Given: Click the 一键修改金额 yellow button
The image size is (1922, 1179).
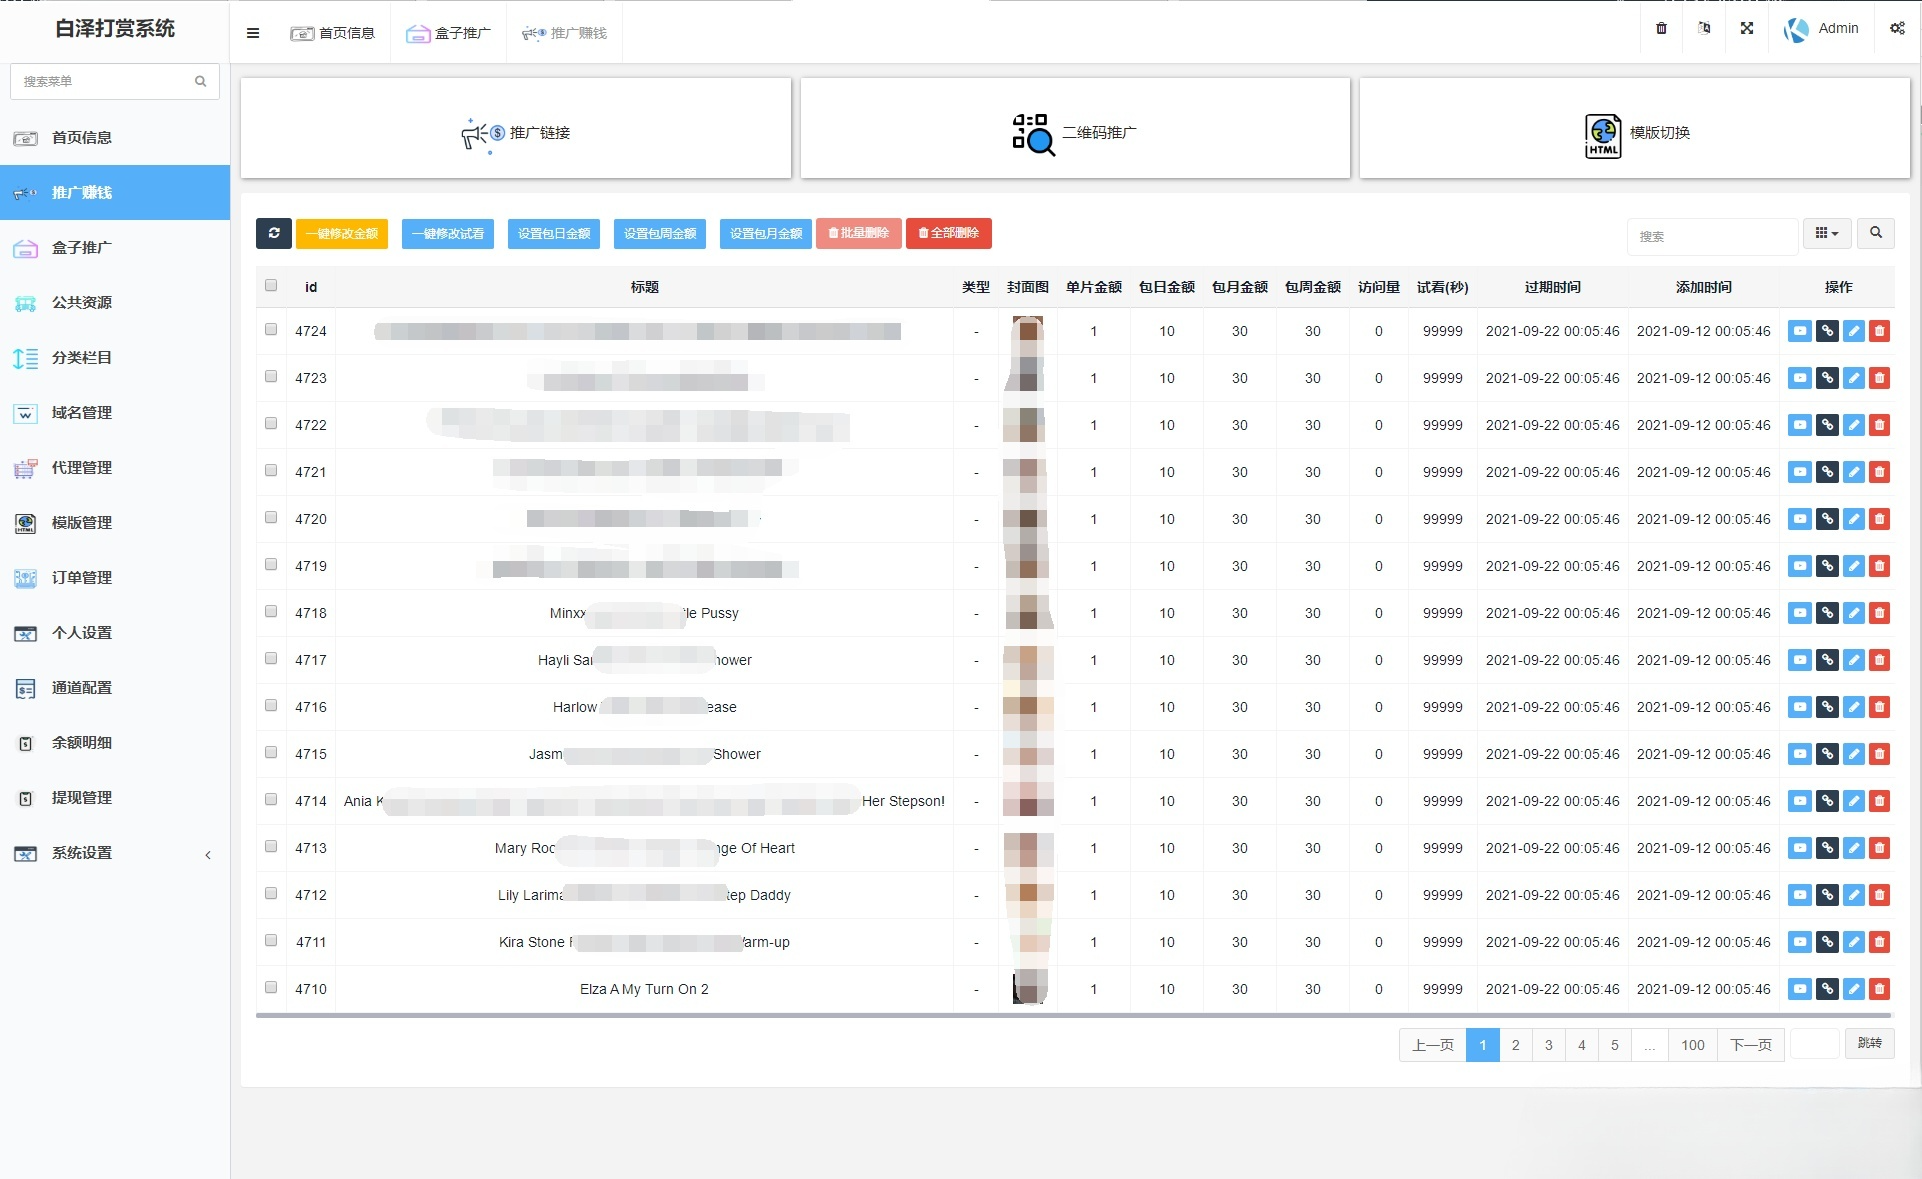Looking at the screenshot, I should (342, 233).
